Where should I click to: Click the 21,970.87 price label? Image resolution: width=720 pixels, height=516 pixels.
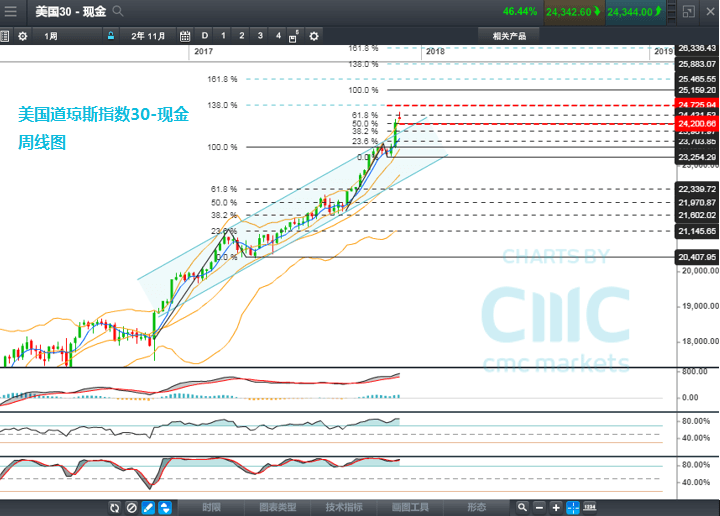tap(697, 202)
